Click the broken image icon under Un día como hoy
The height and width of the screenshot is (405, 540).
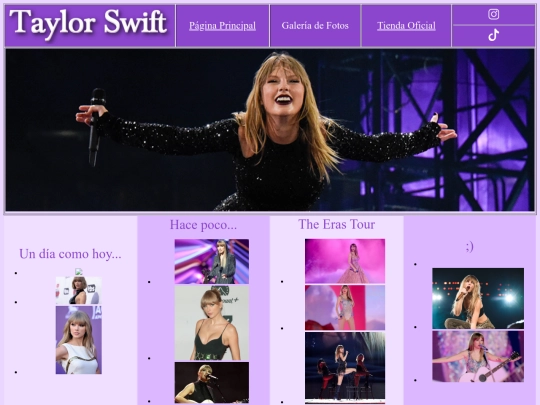[x=79, y=272]
